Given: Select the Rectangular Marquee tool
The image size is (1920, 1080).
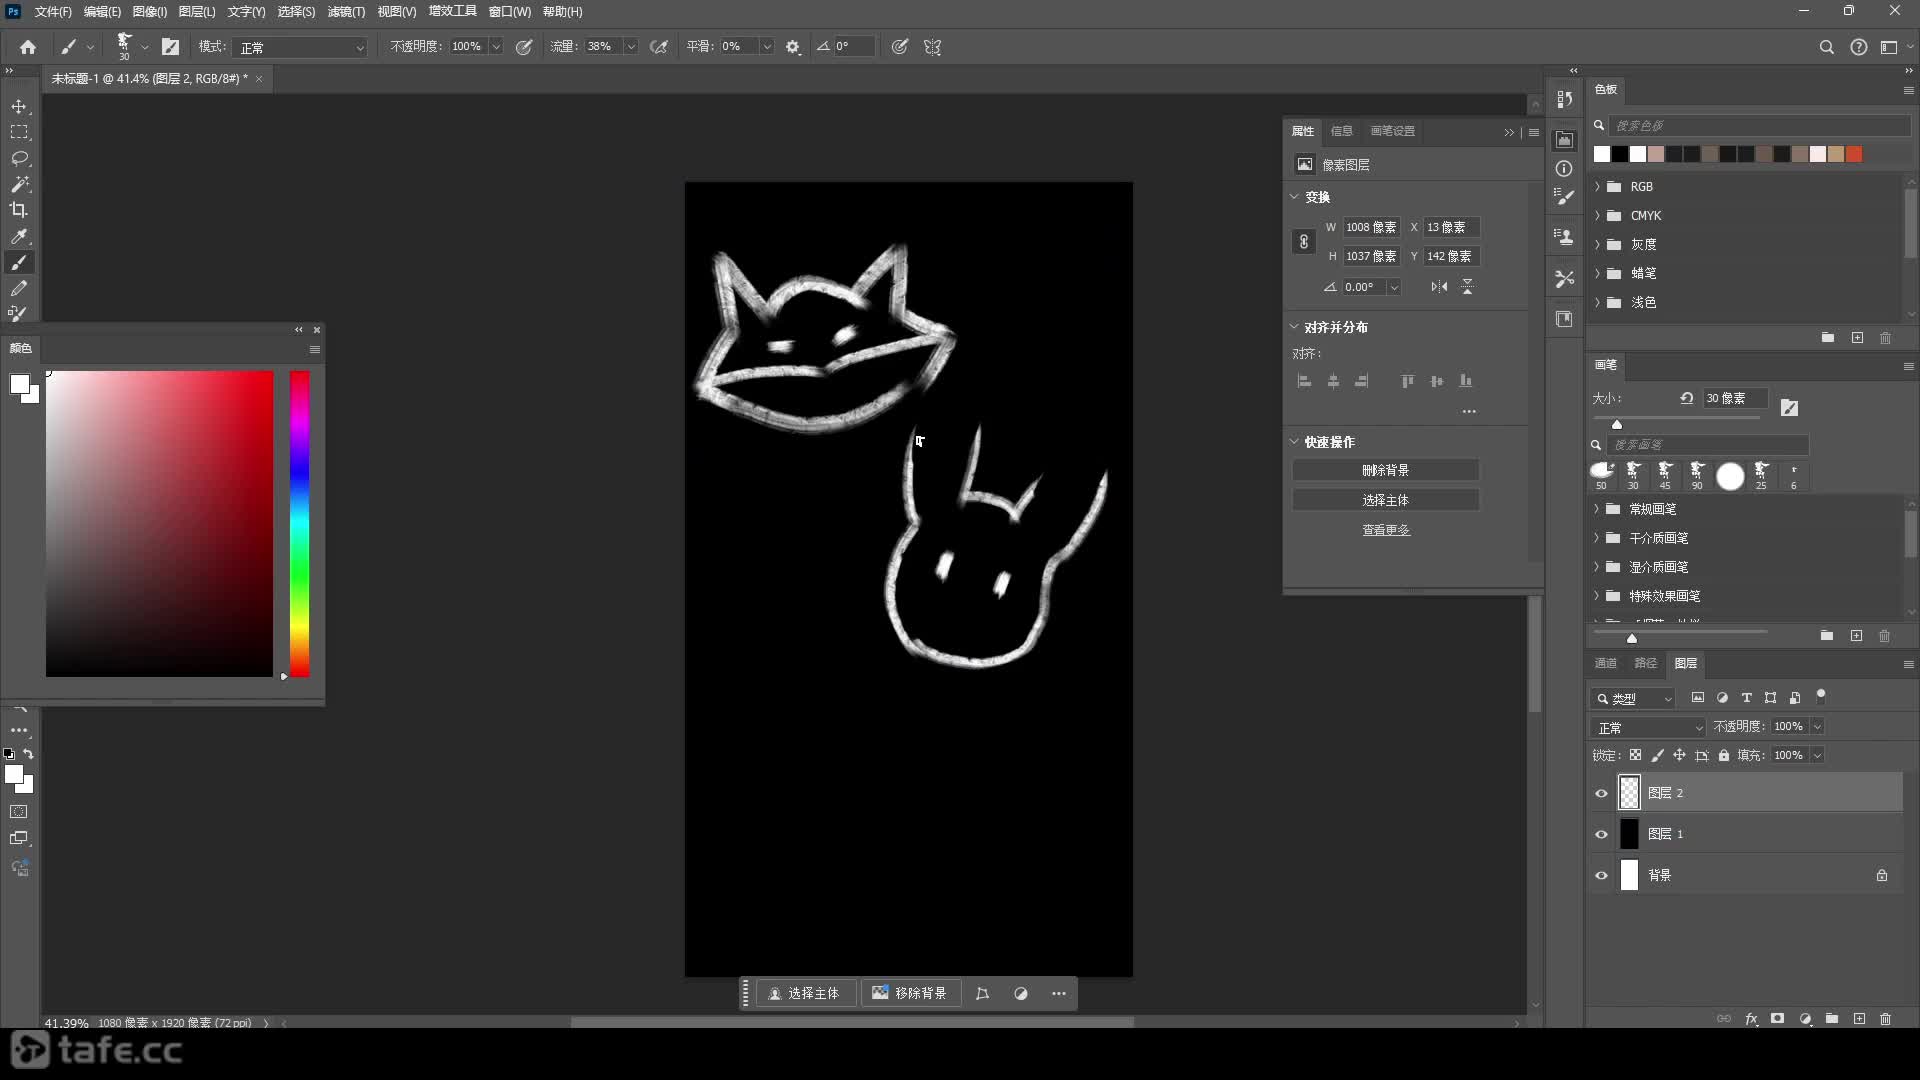Looking at the screenshot, I should pos(19,132).
